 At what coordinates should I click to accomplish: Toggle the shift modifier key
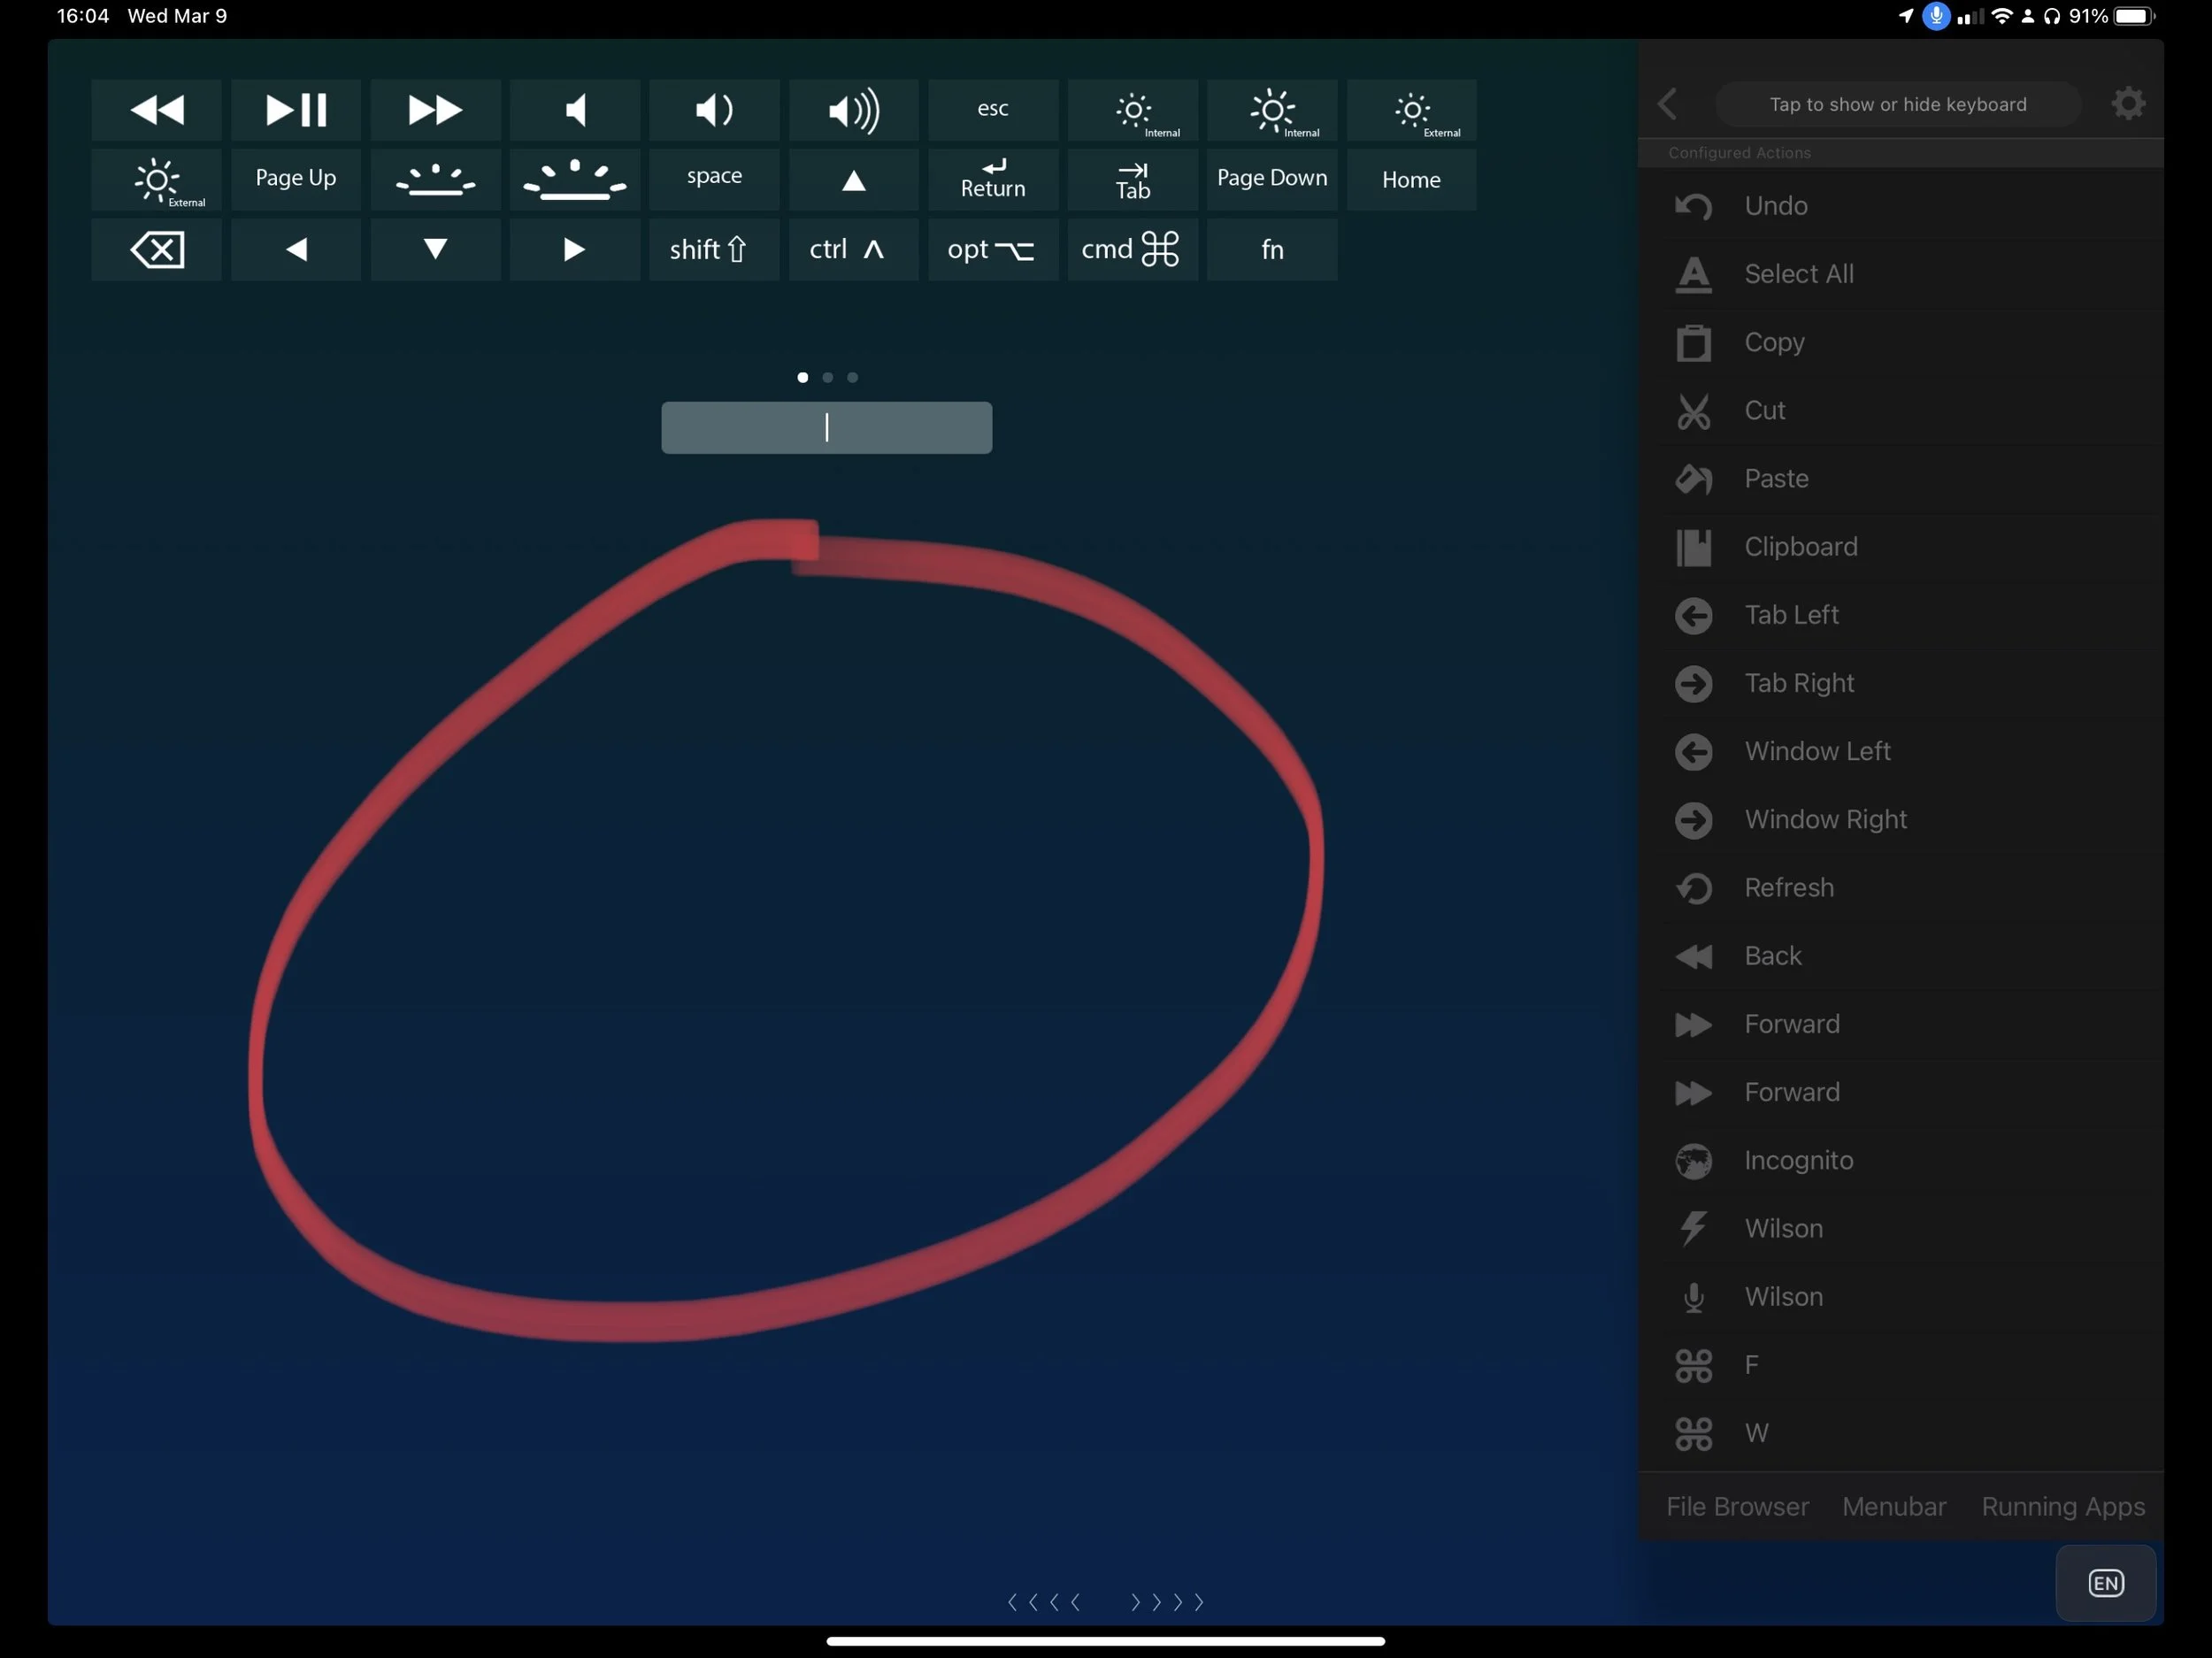[713, 249]
